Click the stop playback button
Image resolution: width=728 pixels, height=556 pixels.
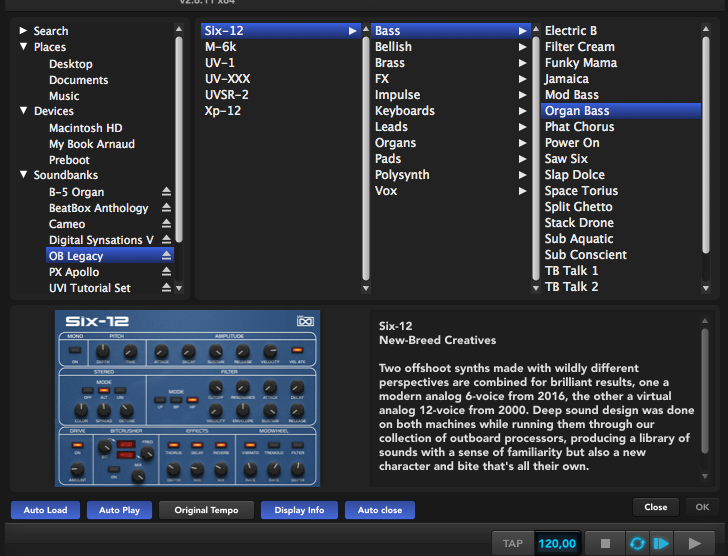coord(605,543)
